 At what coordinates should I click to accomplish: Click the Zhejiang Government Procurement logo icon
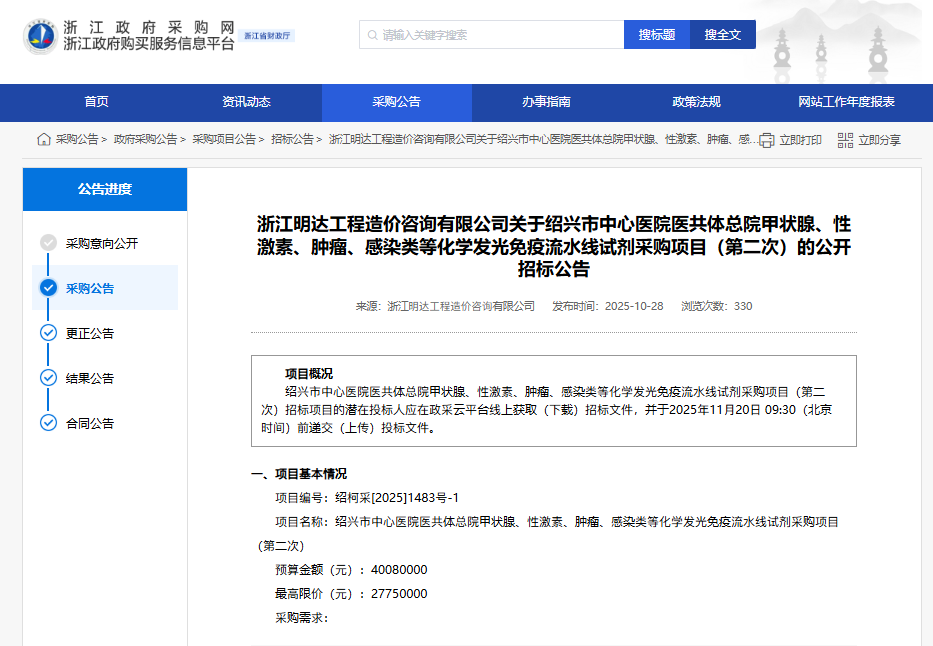click(x=41, y=36)
